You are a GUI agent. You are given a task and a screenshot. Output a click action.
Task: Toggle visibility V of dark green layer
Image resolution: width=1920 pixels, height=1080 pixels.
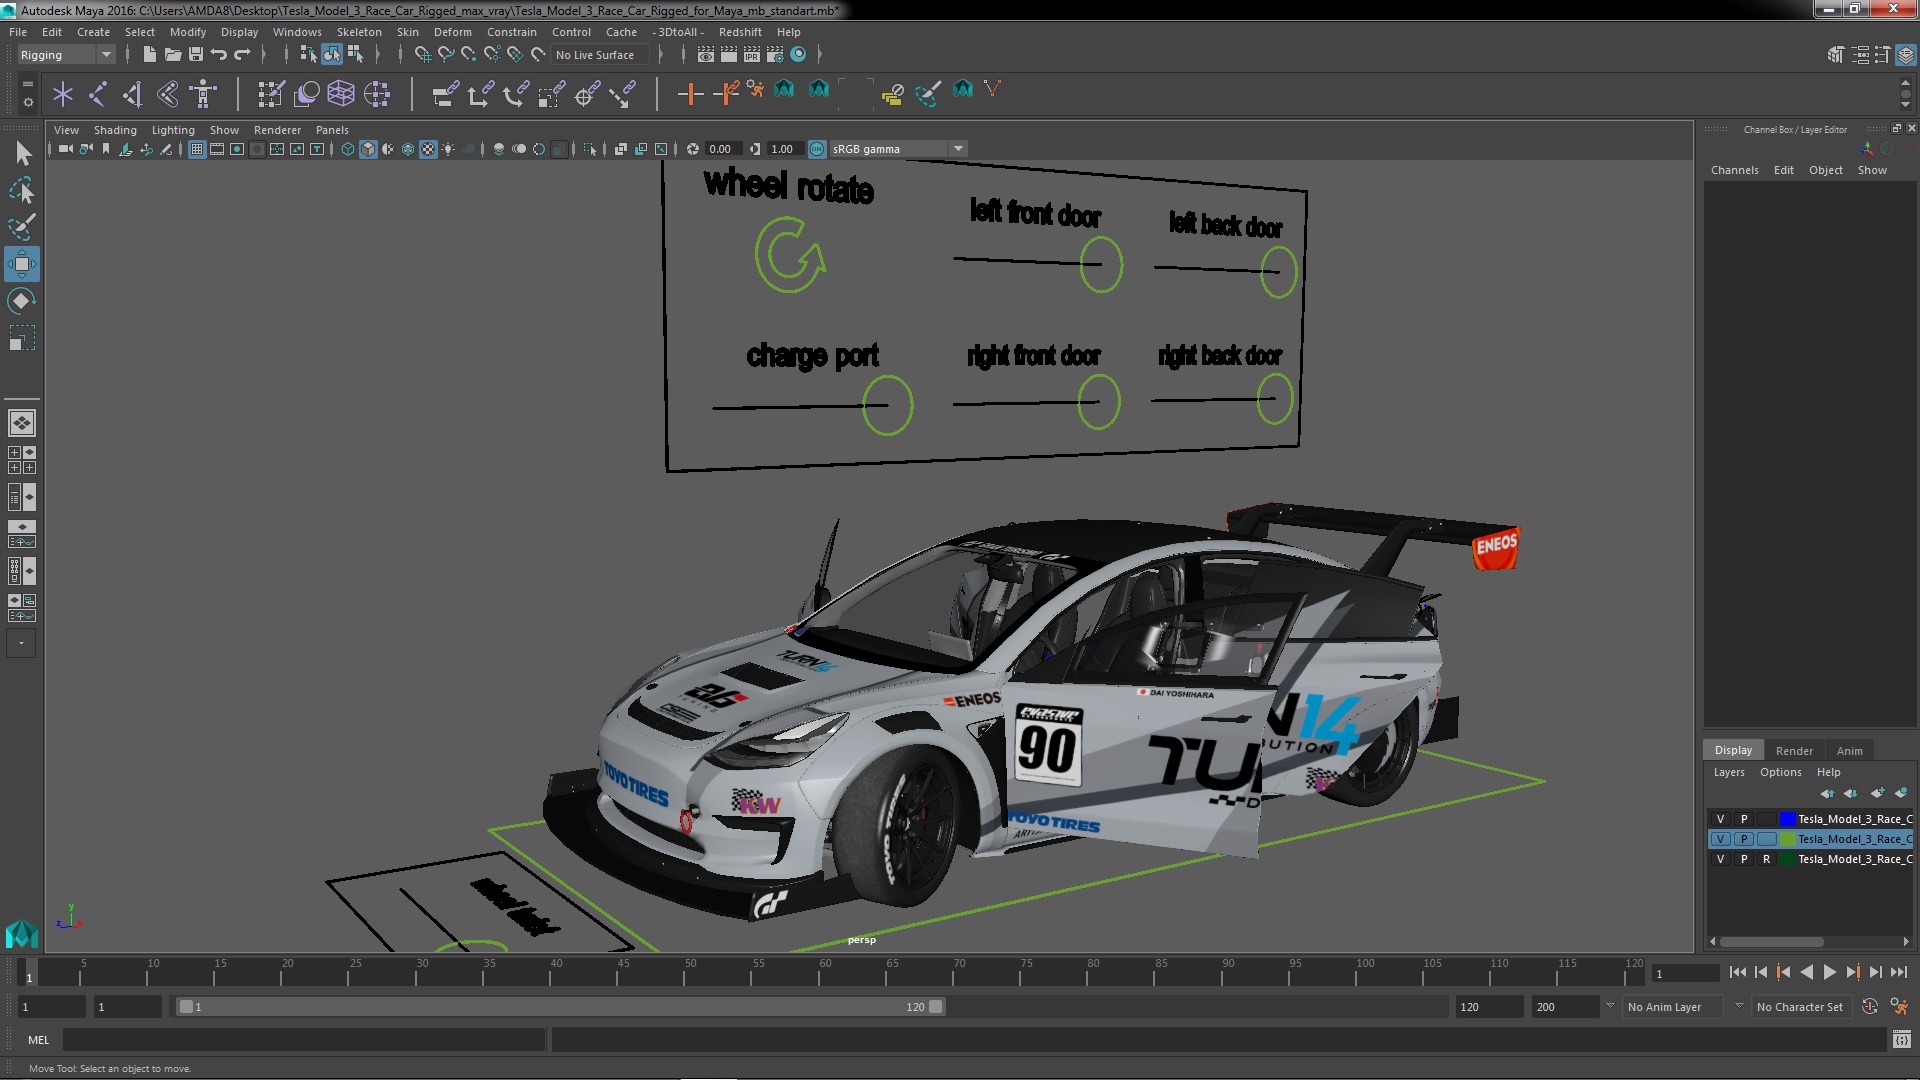1720,859
